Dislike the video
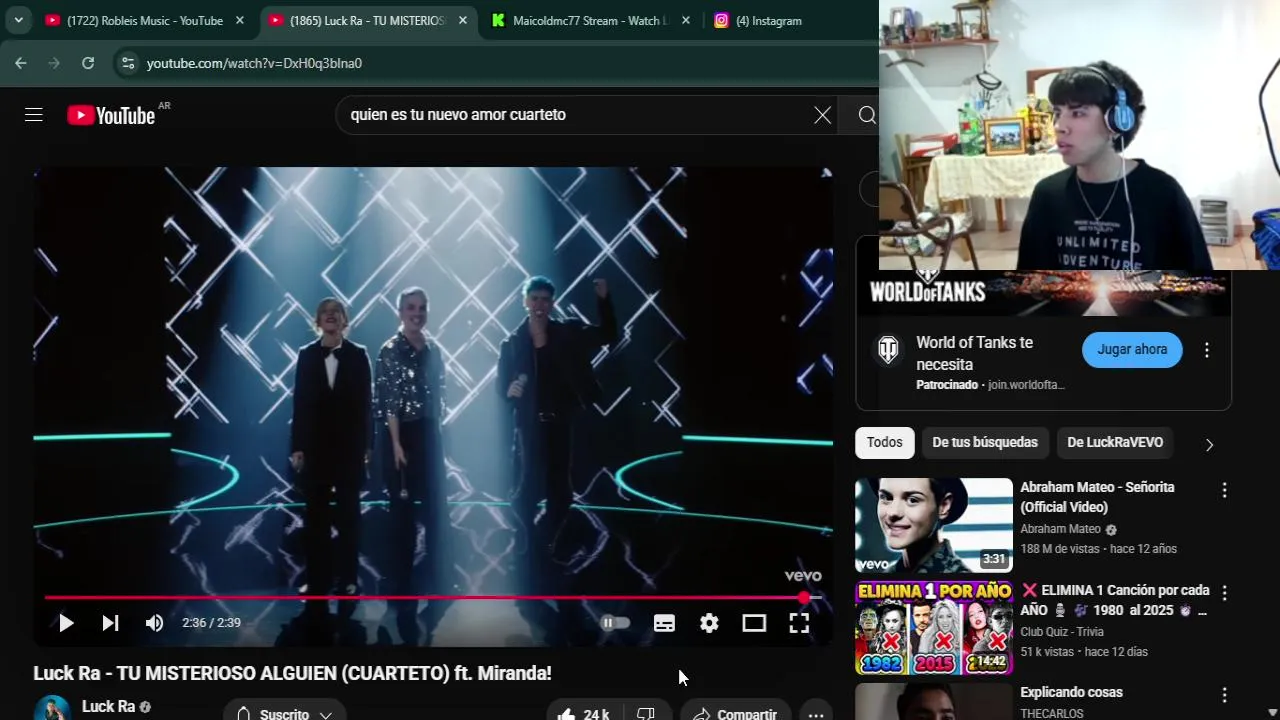The height and width of the screenshot is (720, 1280). click(x=646, y=713)
